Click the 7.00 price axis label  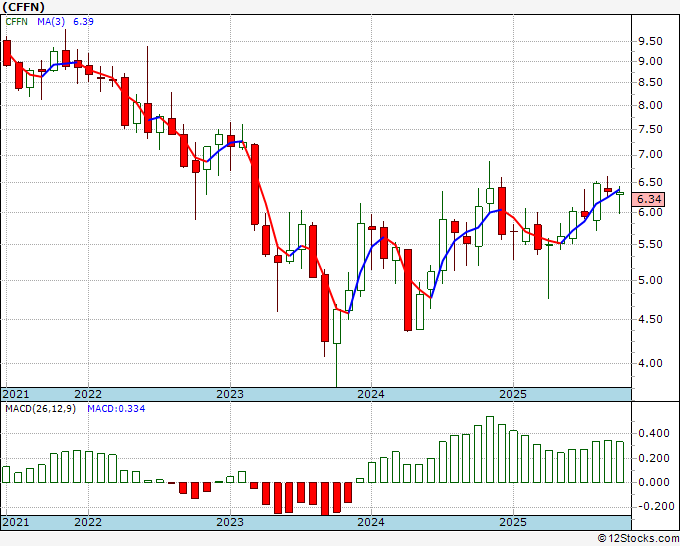click(650, 155)
